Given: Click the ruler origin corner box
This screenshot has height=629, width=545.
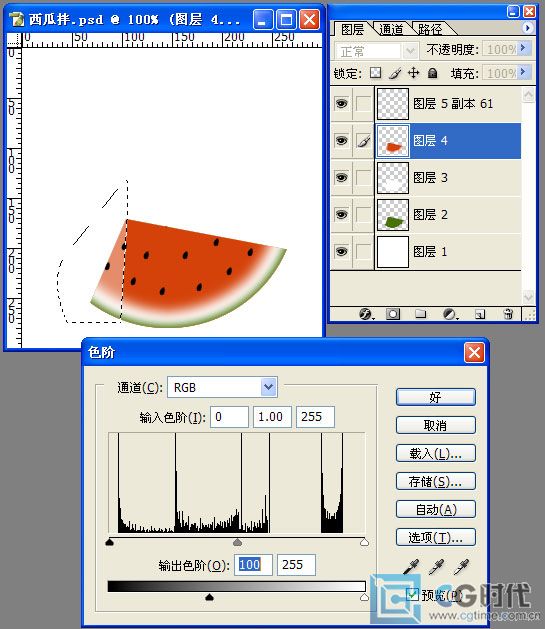Looking at the screenshot, I should (x=14, y=40).
